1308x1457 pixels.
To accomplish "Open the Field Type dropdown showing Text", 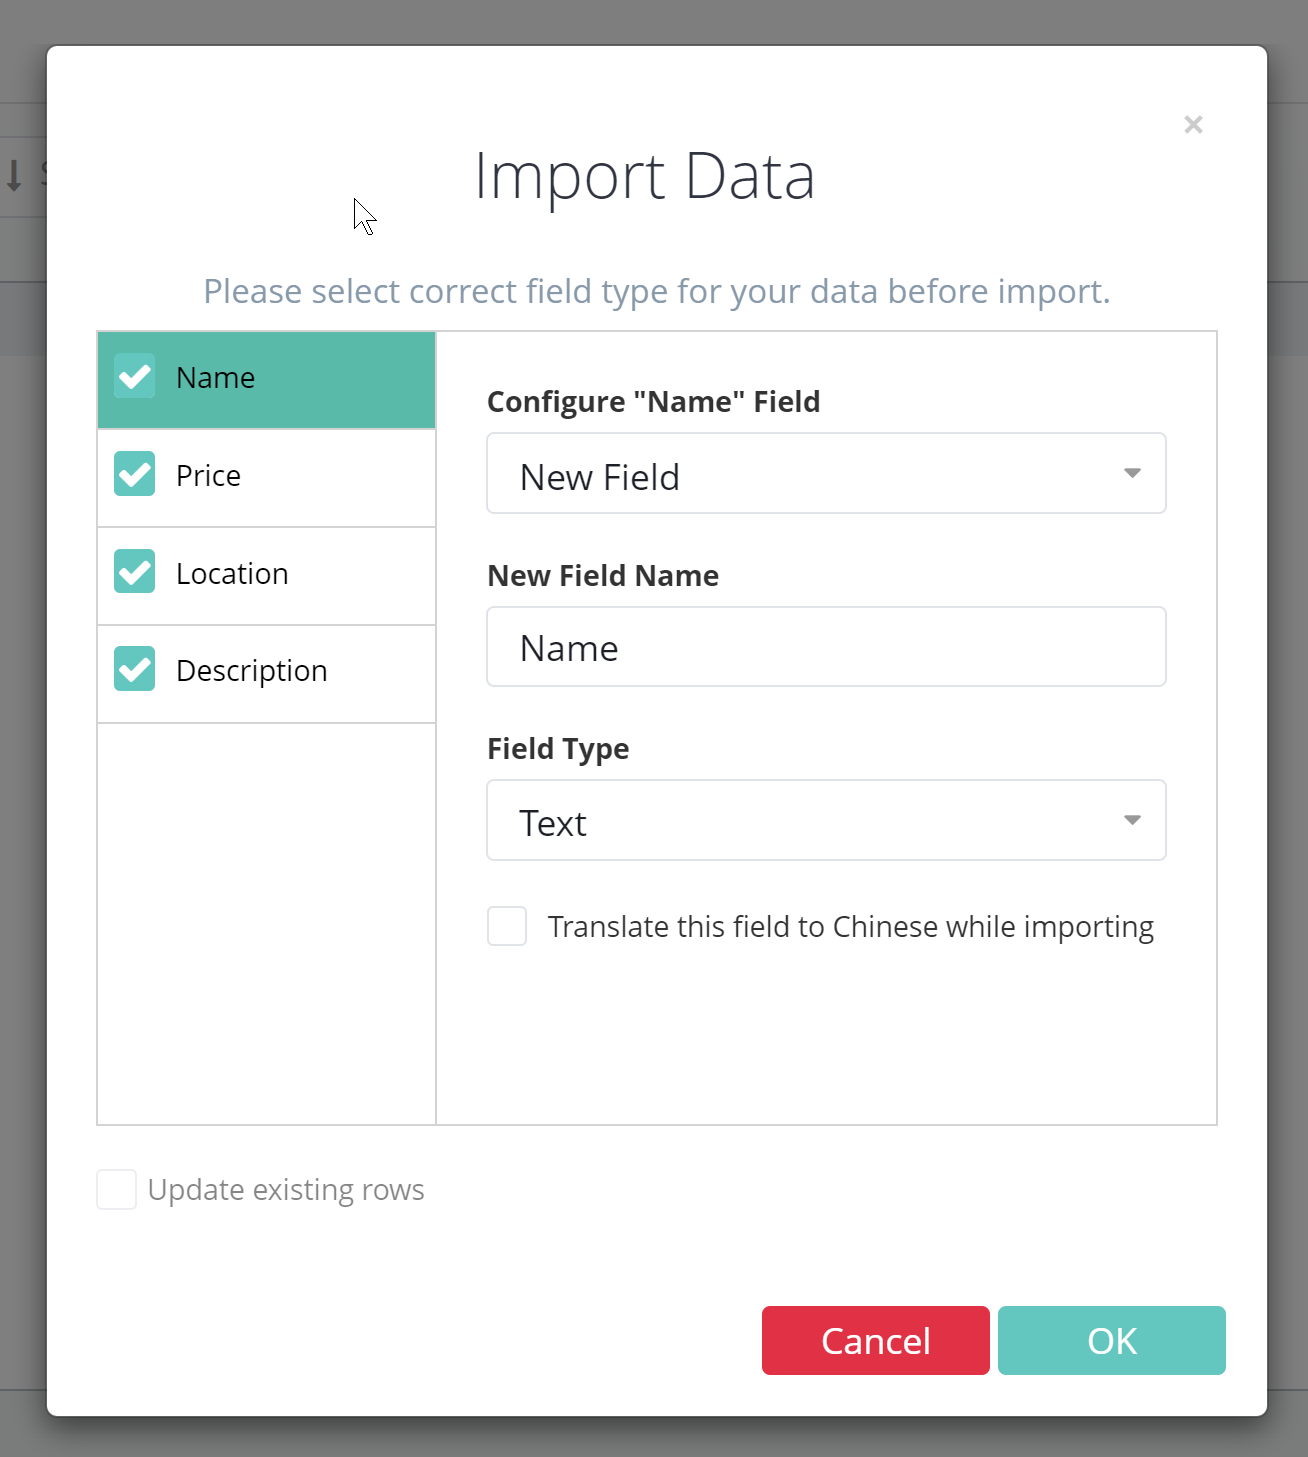I will (800, 821).
